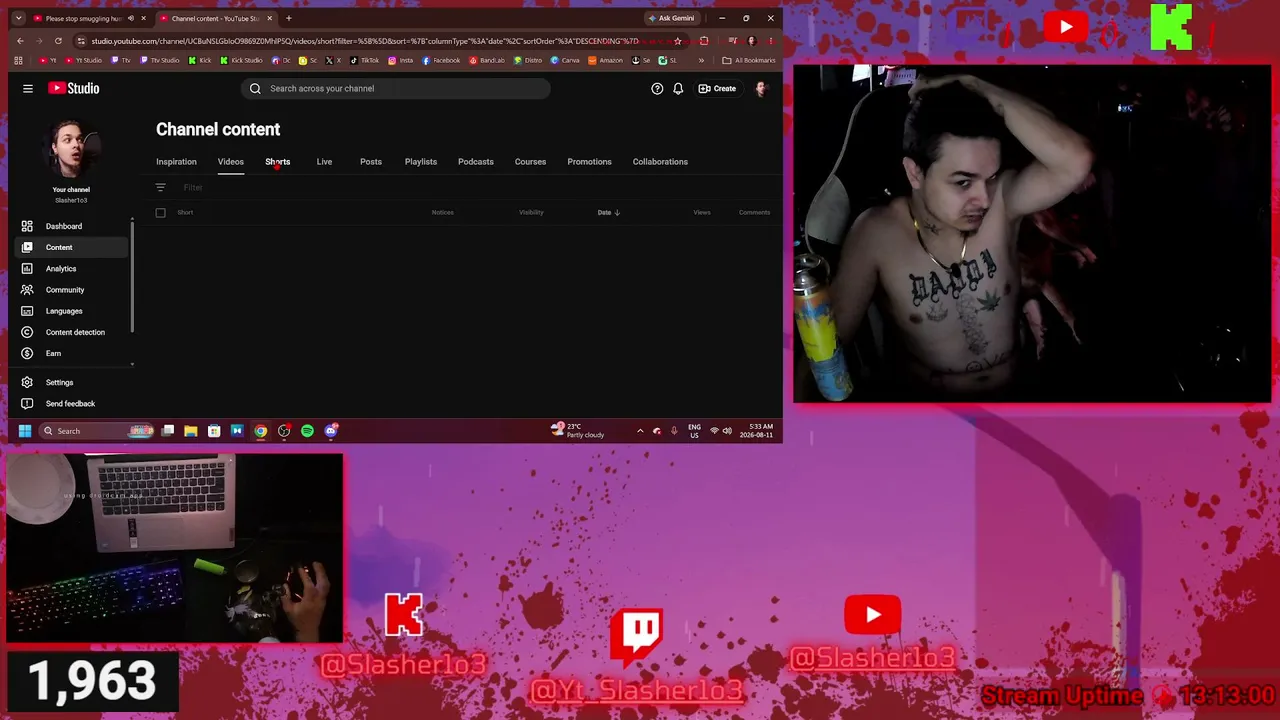Screen dimensions: 1280x720
Task: Open the All Bookmarks folder
Action: (749, 60)
